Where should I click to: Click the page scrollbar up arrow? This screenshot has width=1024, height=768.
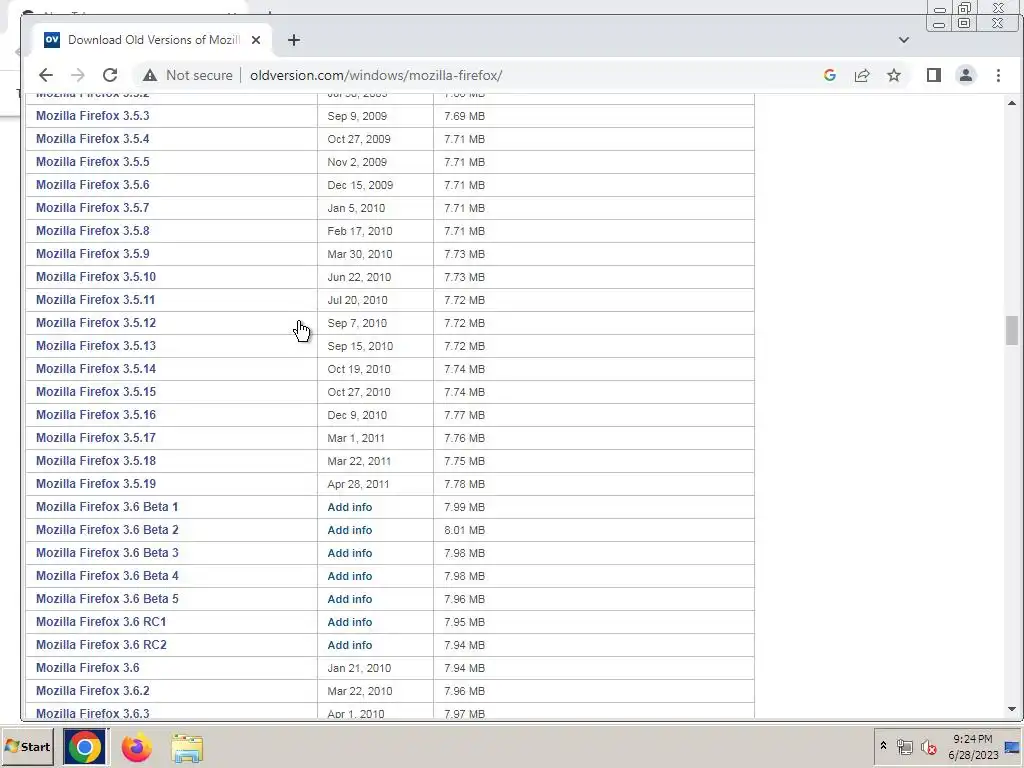click(1012, 103)
